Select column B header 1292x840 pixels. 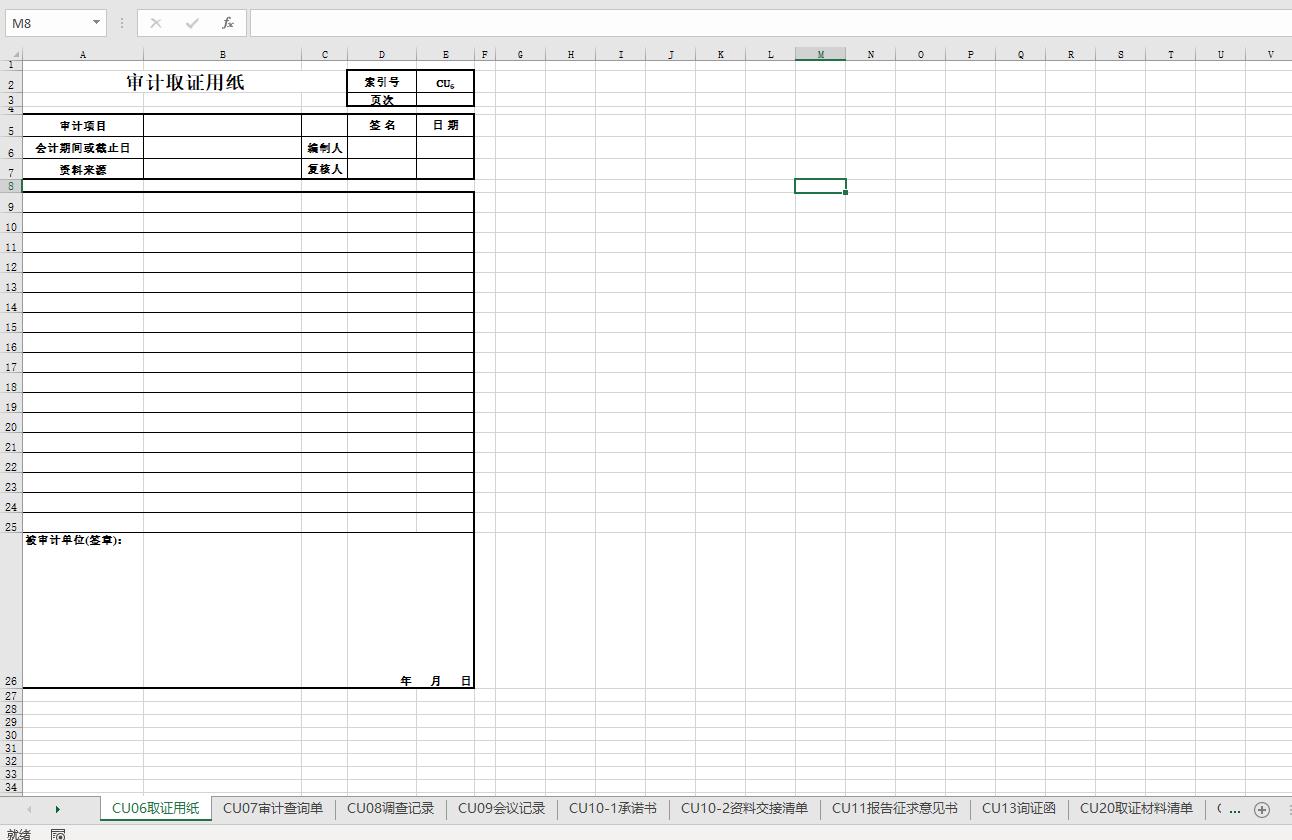223,54
